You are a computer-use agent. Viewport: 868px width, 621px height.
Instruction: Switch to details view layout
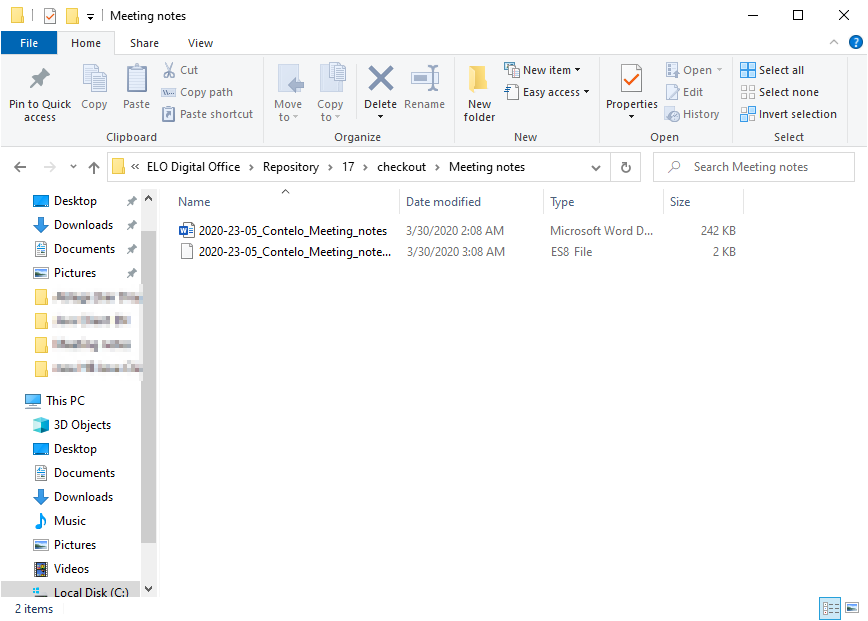[x=830, y=607]
